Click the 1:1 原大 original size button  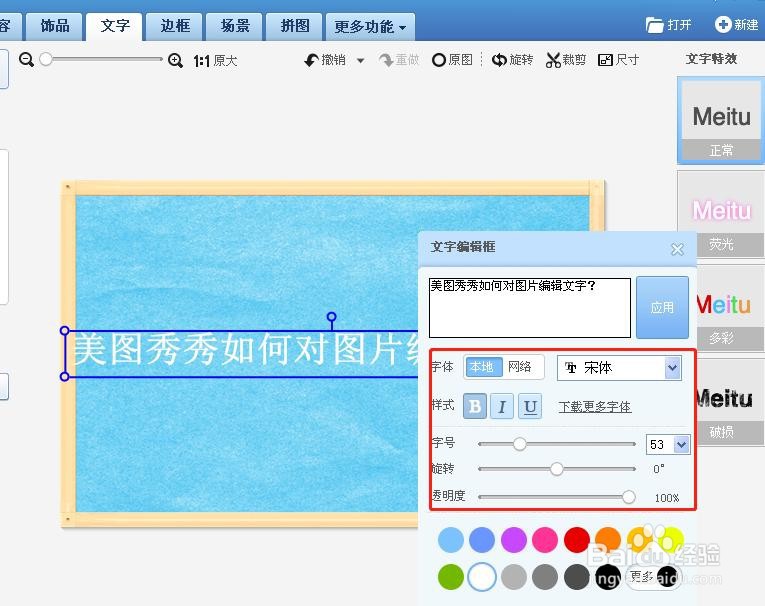point(215,61)
